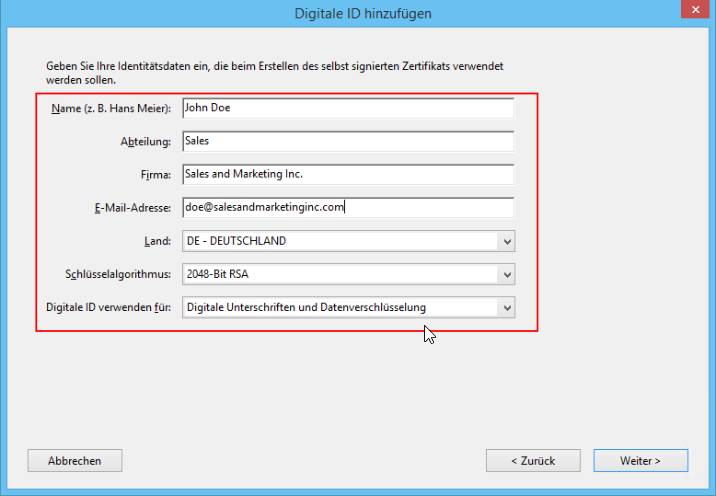Go back with the Zurück button
716x496 pixels.
(x=533, y=460)
